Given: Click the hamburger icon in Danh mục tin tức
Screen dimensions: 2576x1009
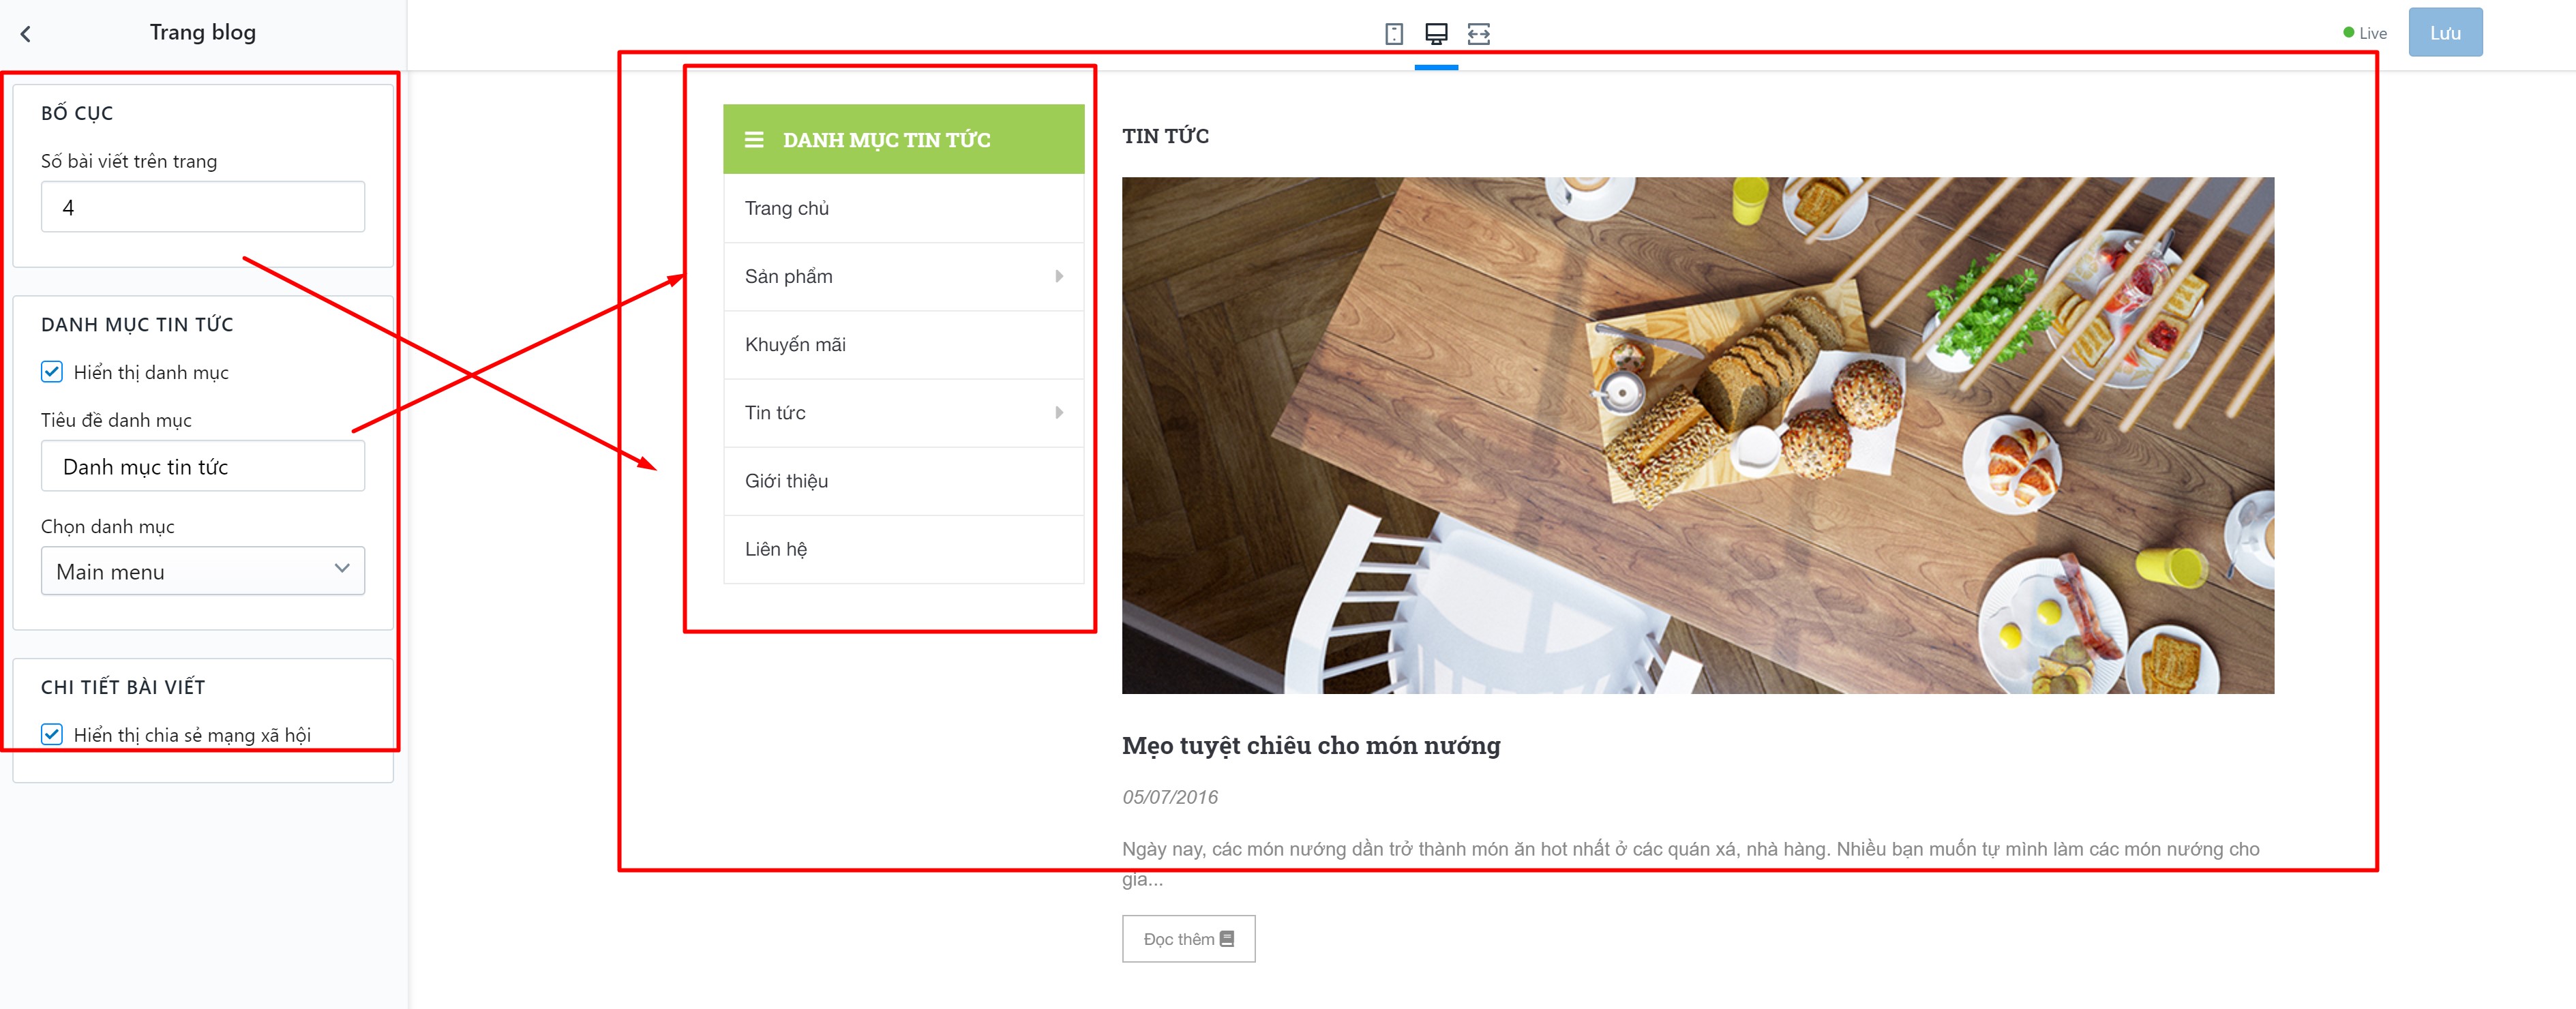Looking at the screenshot, I should [x=754, y=140].
